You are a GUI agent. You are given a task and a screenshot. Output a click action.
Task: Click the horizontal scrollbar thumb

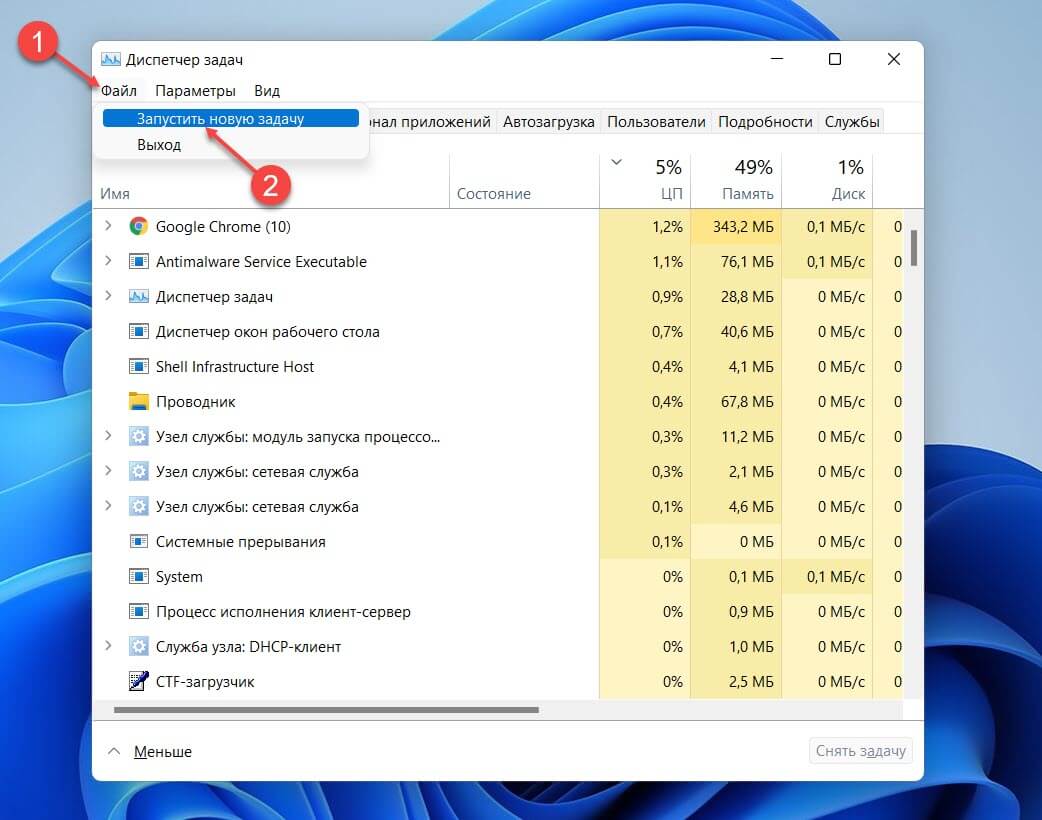click(x=326, y=710)
